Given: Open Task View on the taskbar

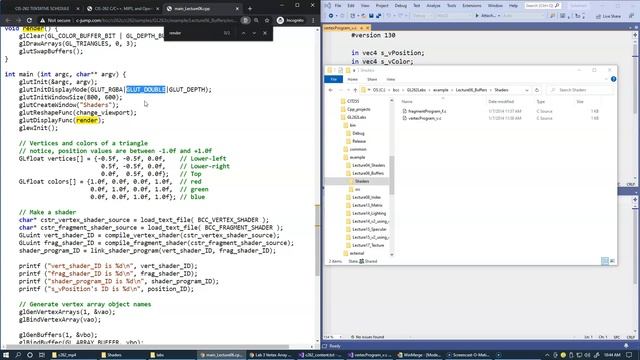Looking at the screenshot, I should pos(42,355).
